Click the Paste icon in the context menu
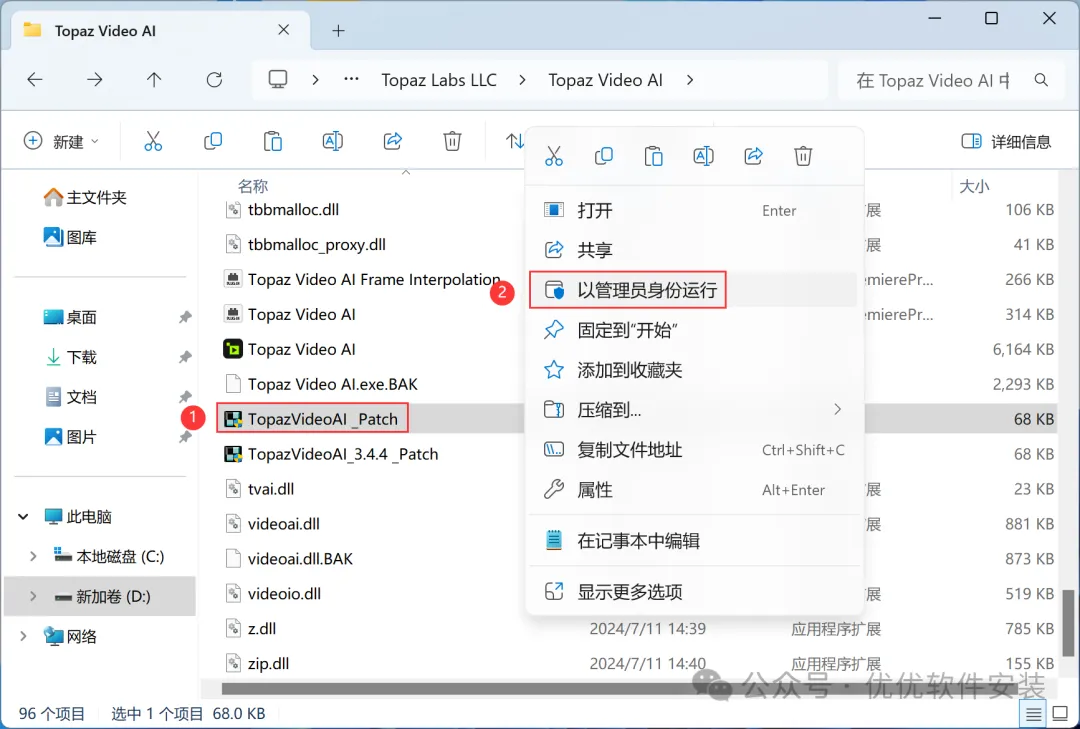The image size is (1080, 729). 654,156
